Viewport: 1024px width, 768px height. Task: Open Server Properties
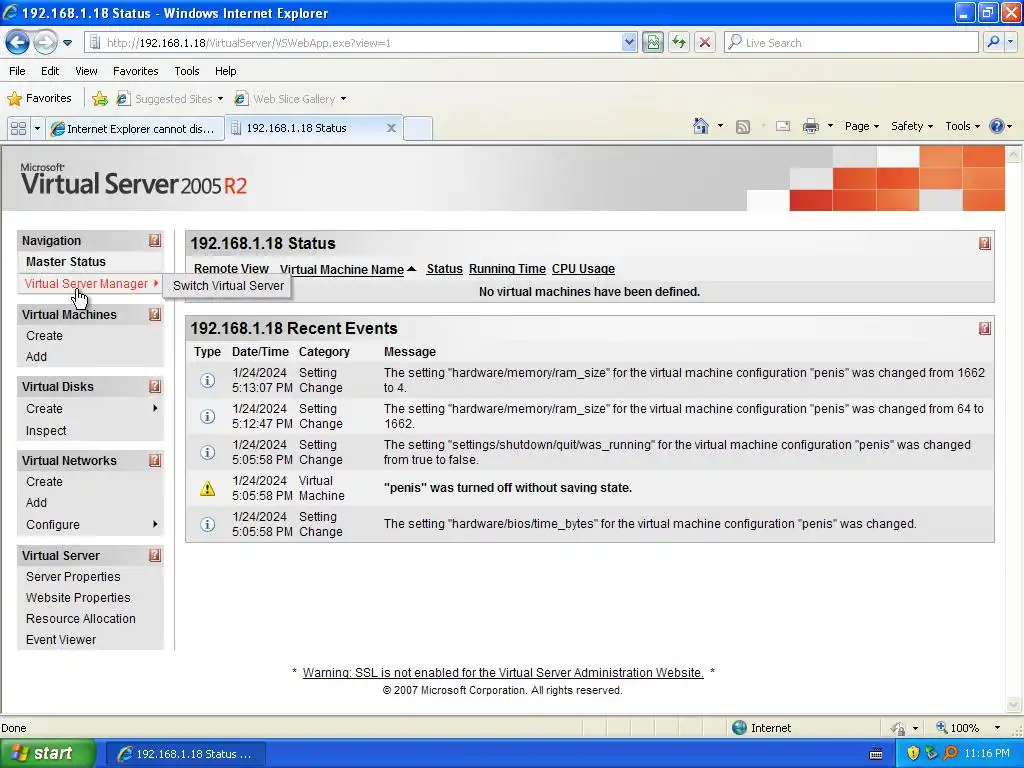pos(73,577)
